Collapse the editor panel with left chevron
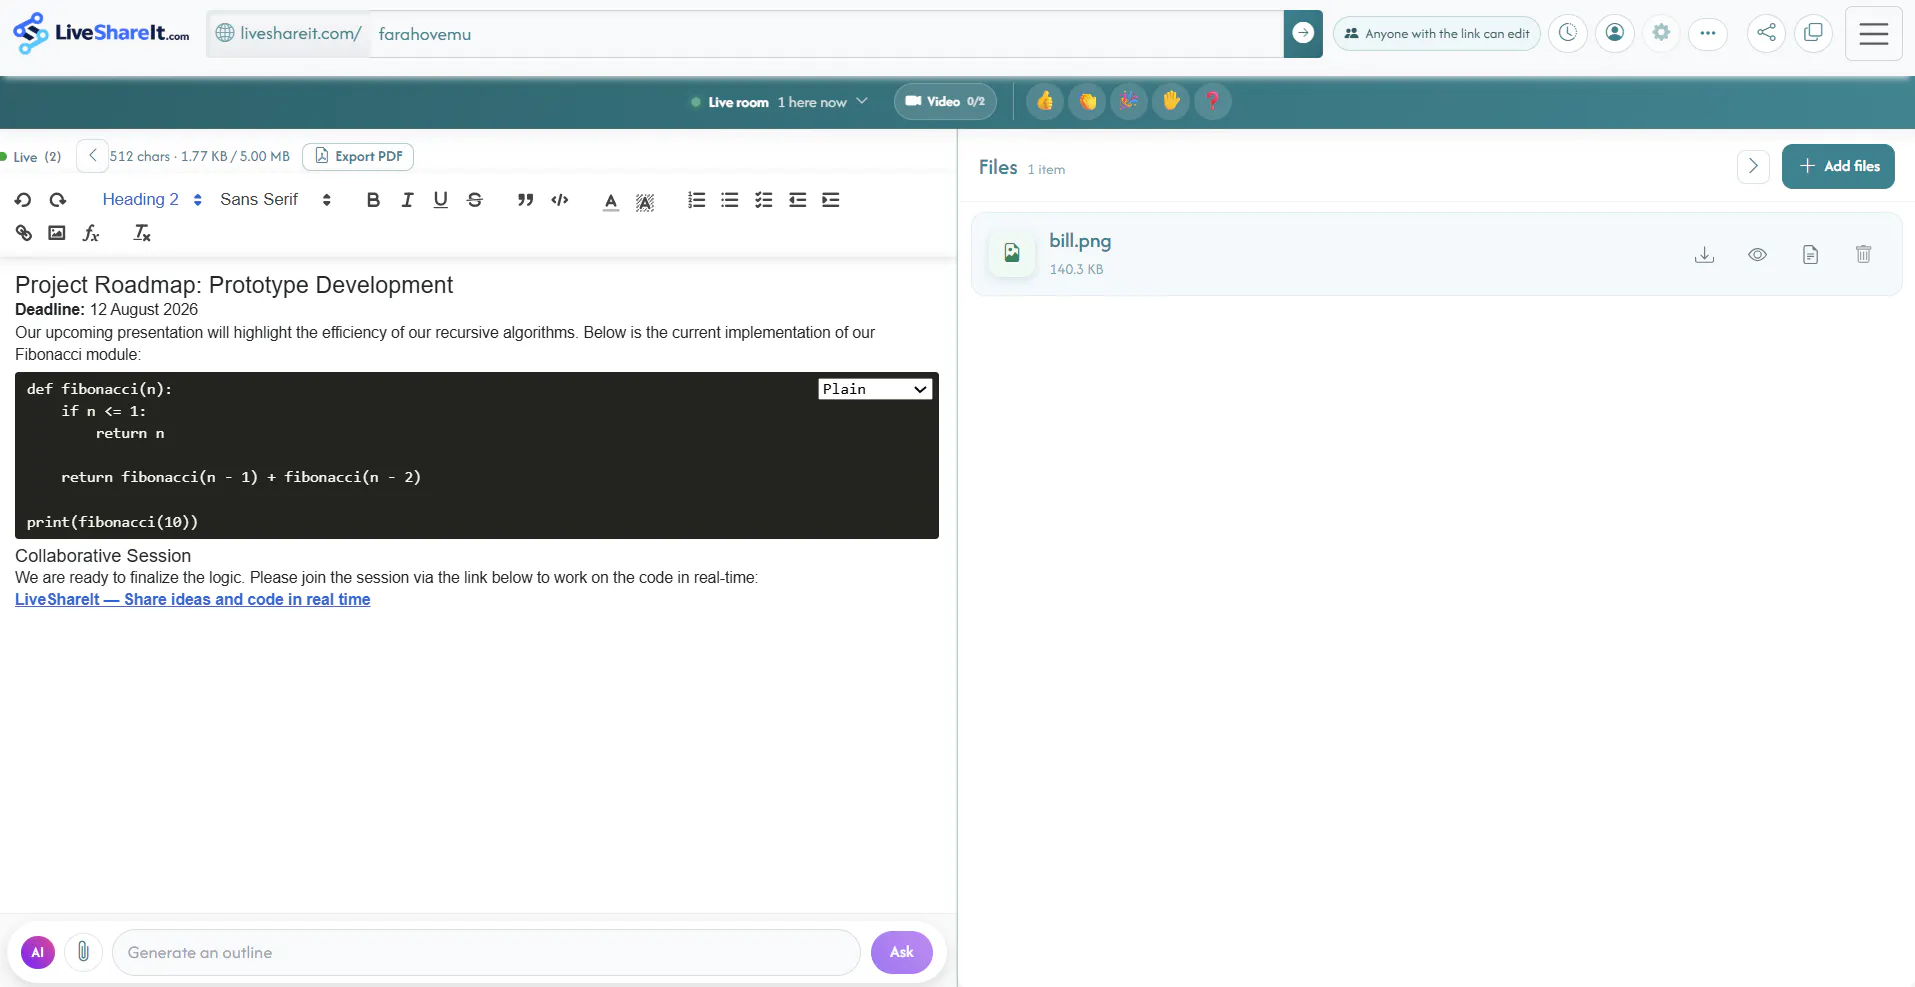 point(92,156)
